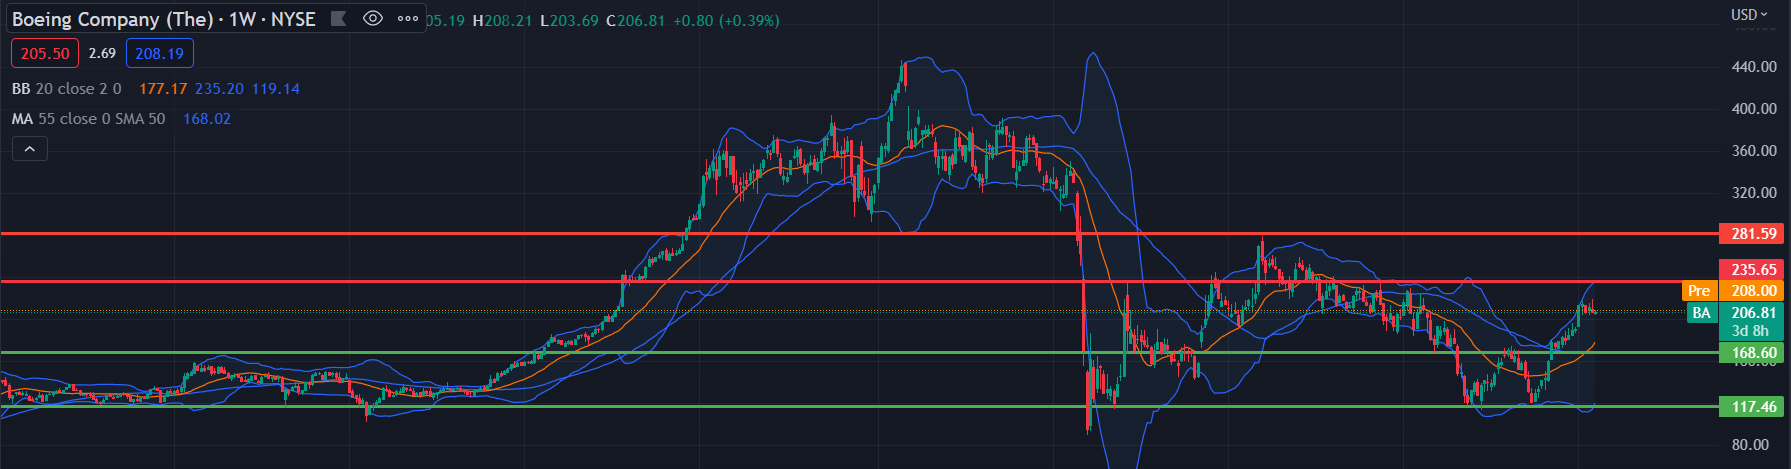Click the MA value 168.02
The height and width of the screenshot is (469, 1791).
pos(207,119)
